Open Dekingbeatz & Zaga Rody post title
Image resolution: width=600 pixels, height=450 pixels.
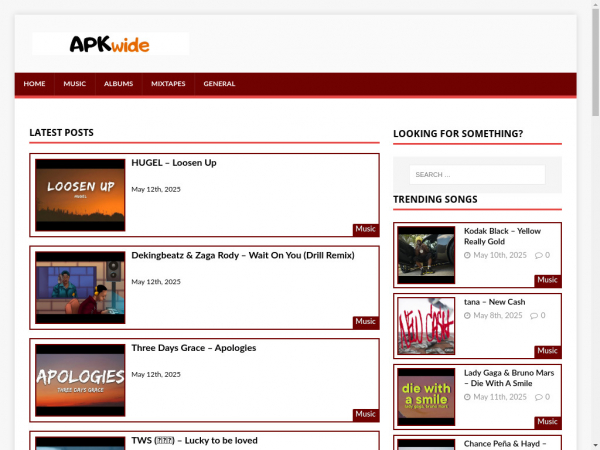click(x=243, y=255)
